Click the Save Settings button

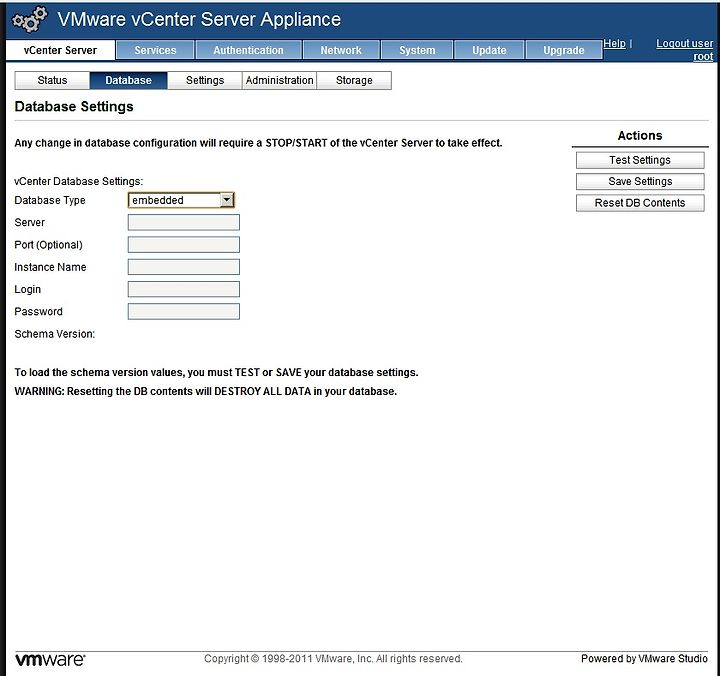click(x=640, y=181)
